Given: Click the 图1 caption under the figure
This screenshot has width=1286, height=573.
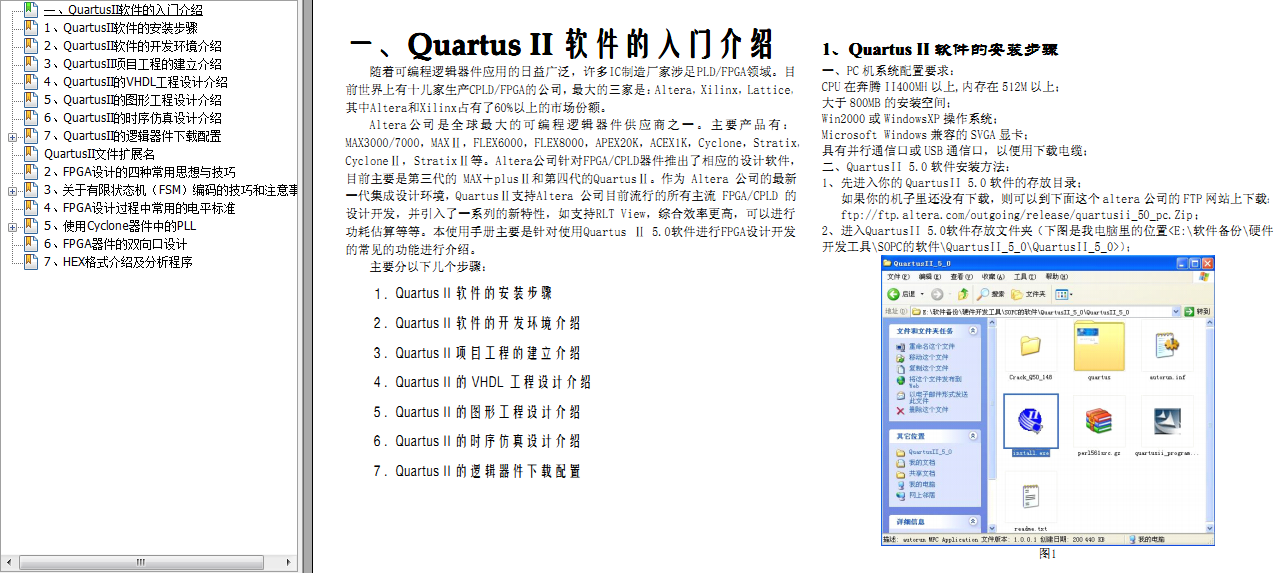Looking at the screenshot, I should click(1047, 553).
